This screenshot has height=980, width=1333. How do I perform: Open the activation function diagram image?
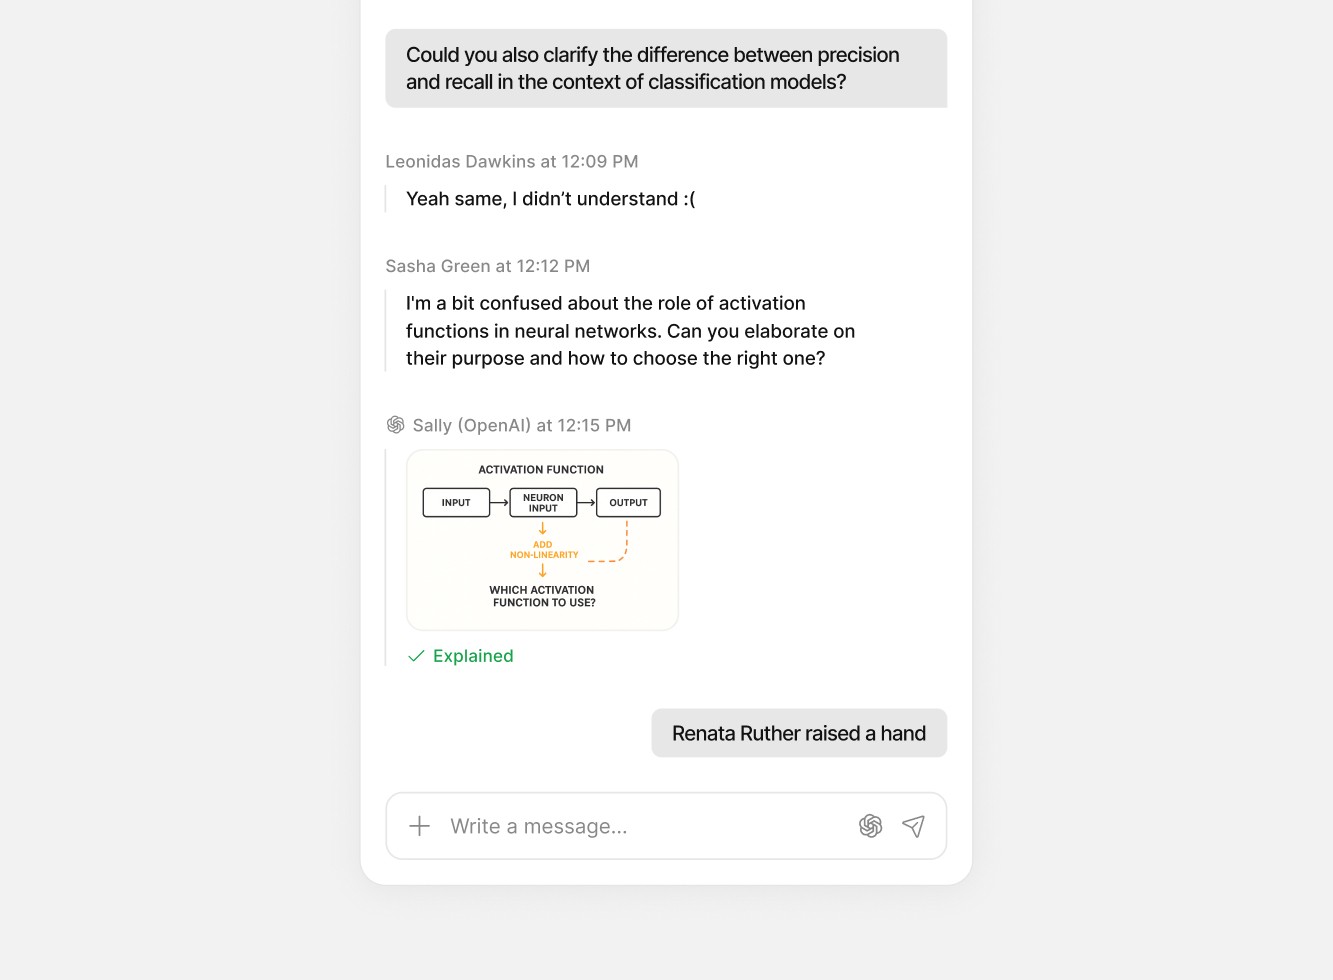[542, 539]
